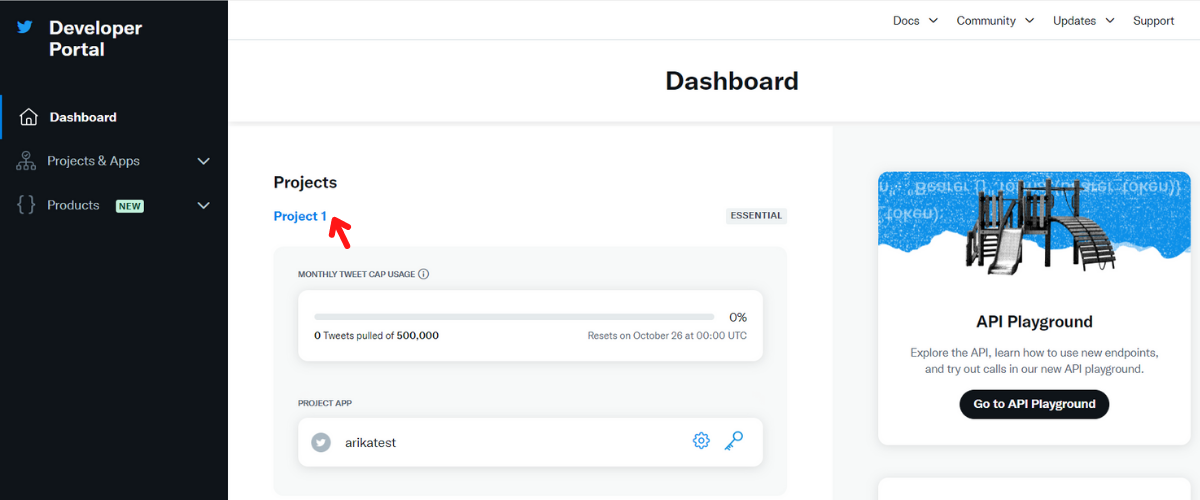Click the Twitter bird logo
The image size is (1200, 500).
click(25, 28)
